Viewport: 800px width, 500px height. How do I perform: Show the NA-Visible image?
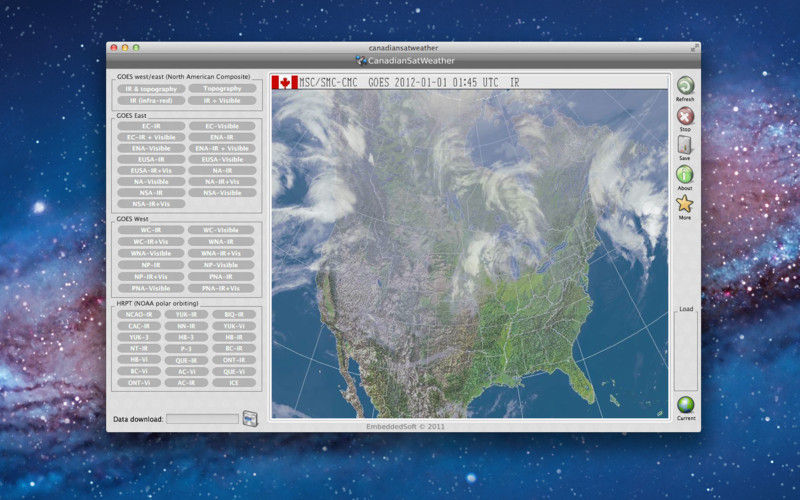click(x=151, y=182)
